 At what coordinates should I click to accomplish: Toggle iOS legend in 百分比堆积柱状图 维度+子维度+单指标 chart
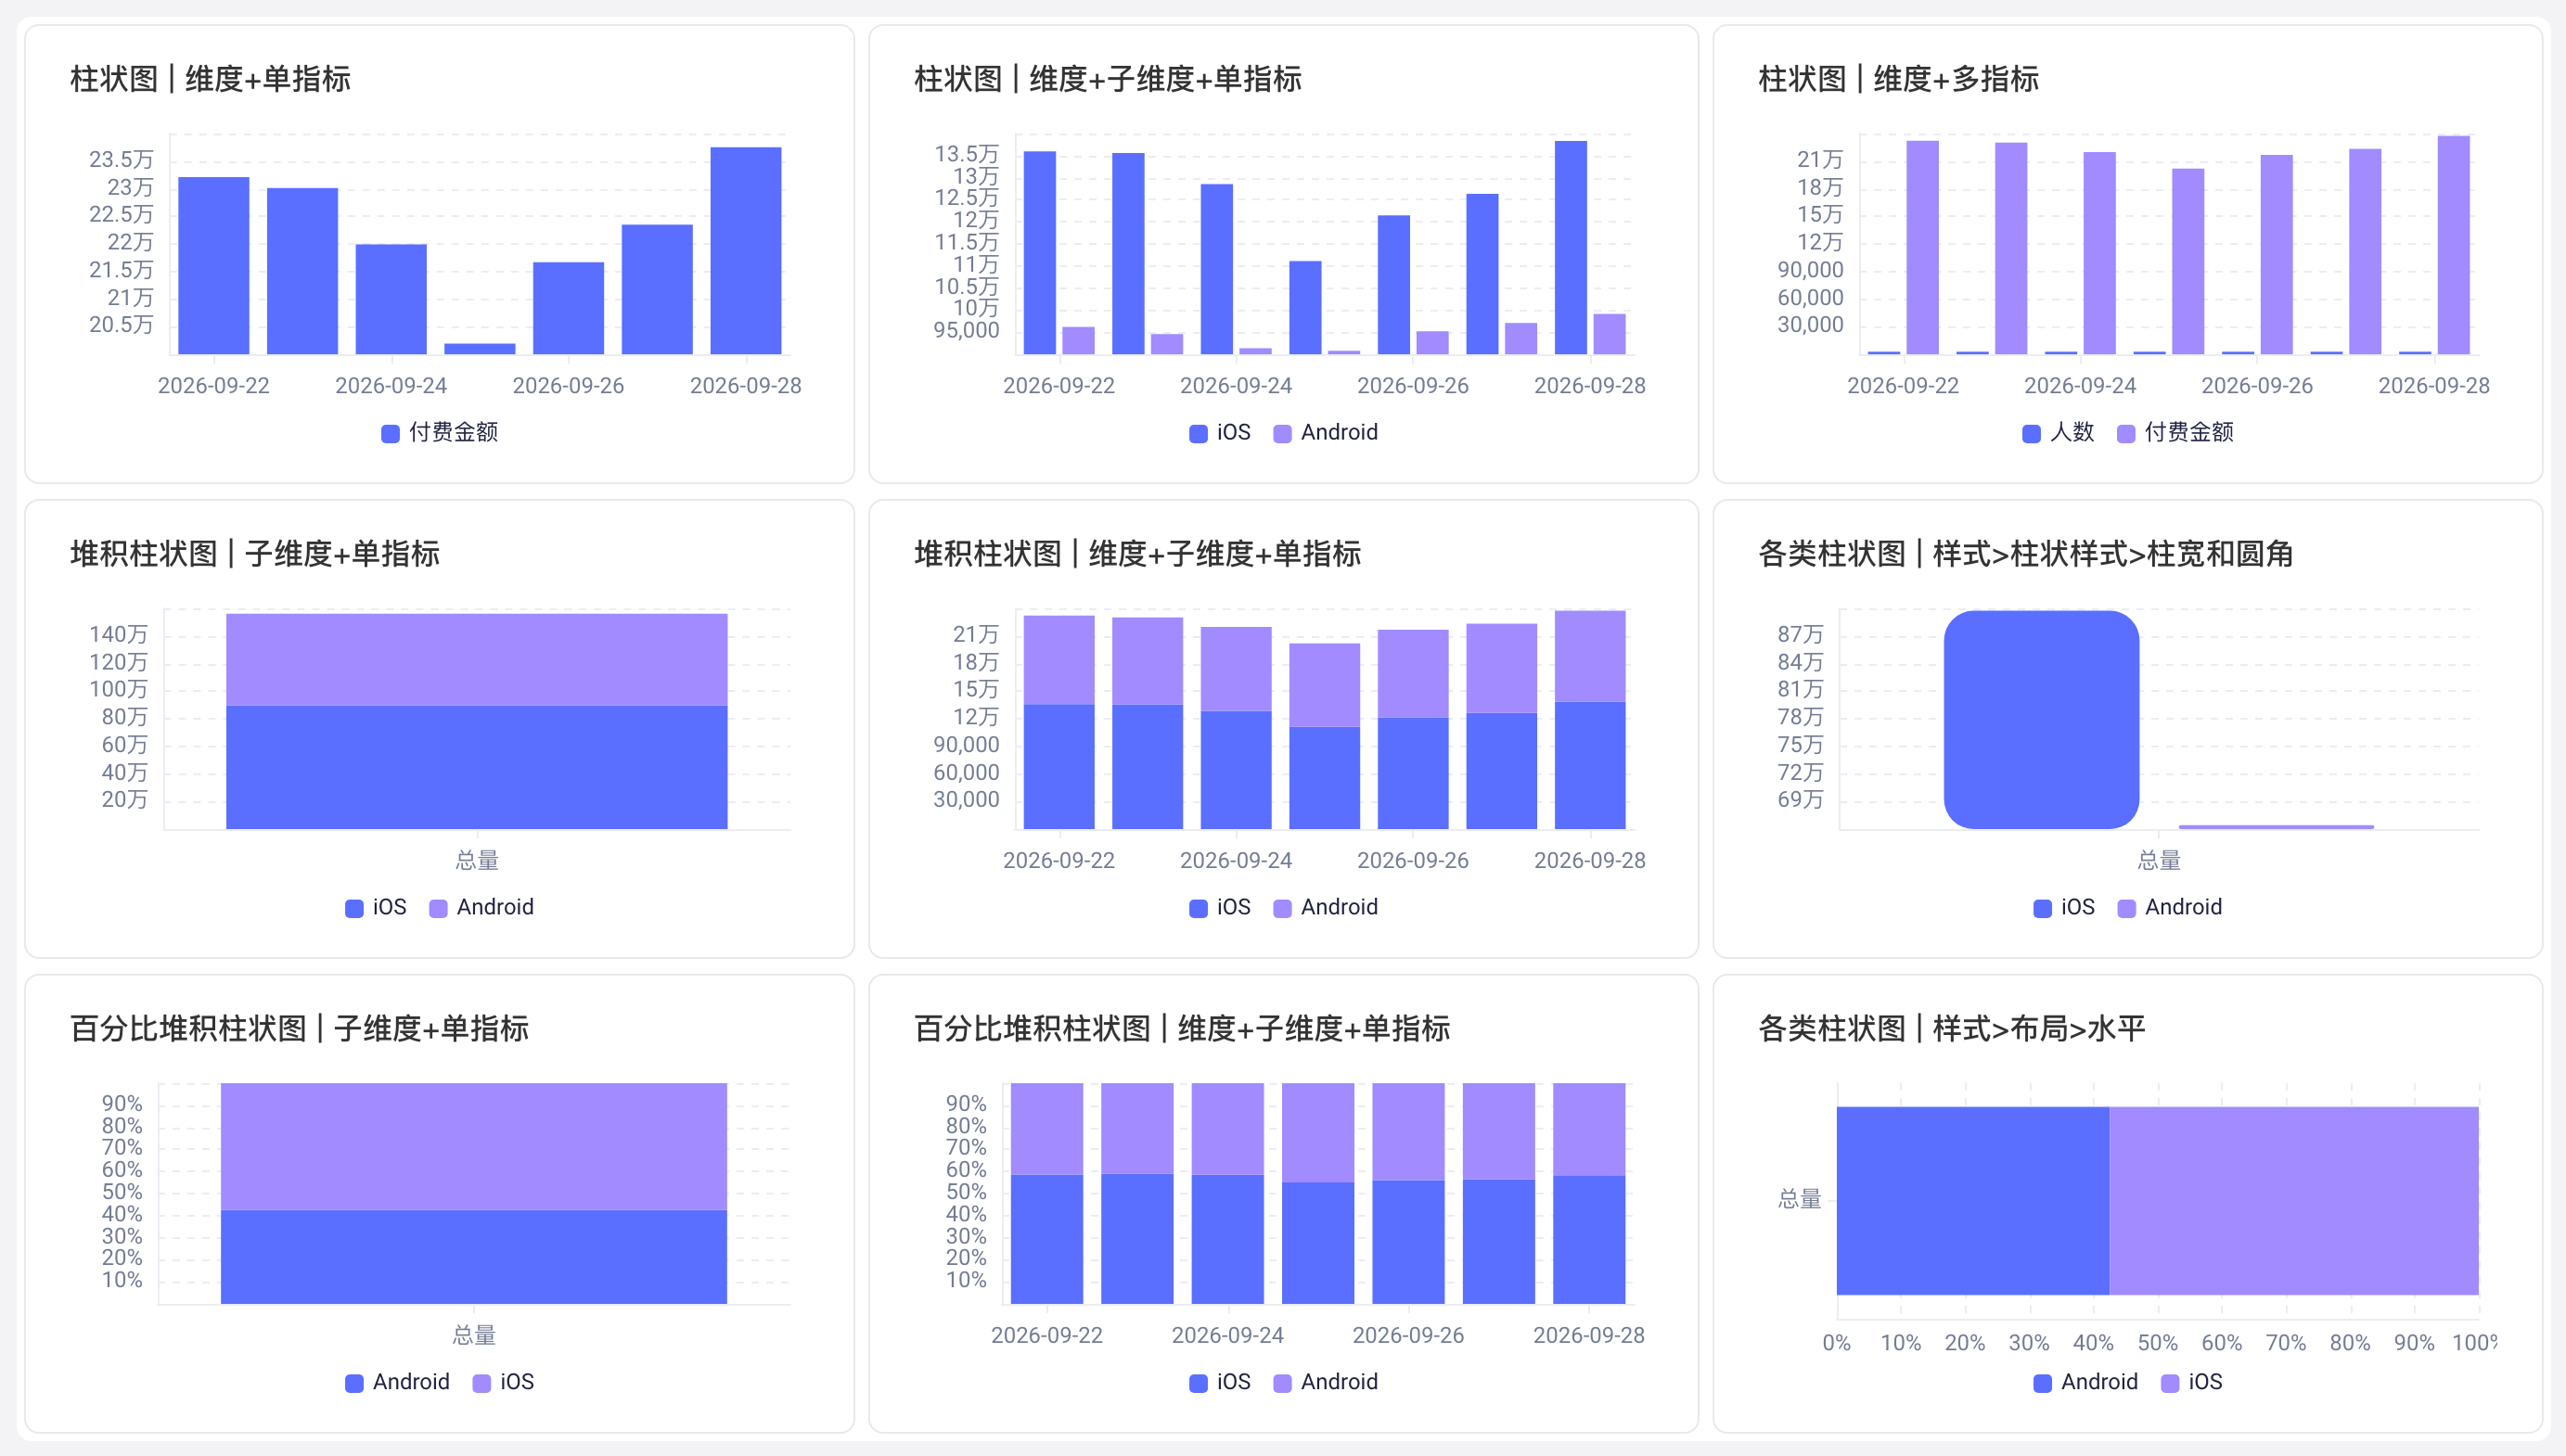coord(1220,1382)
